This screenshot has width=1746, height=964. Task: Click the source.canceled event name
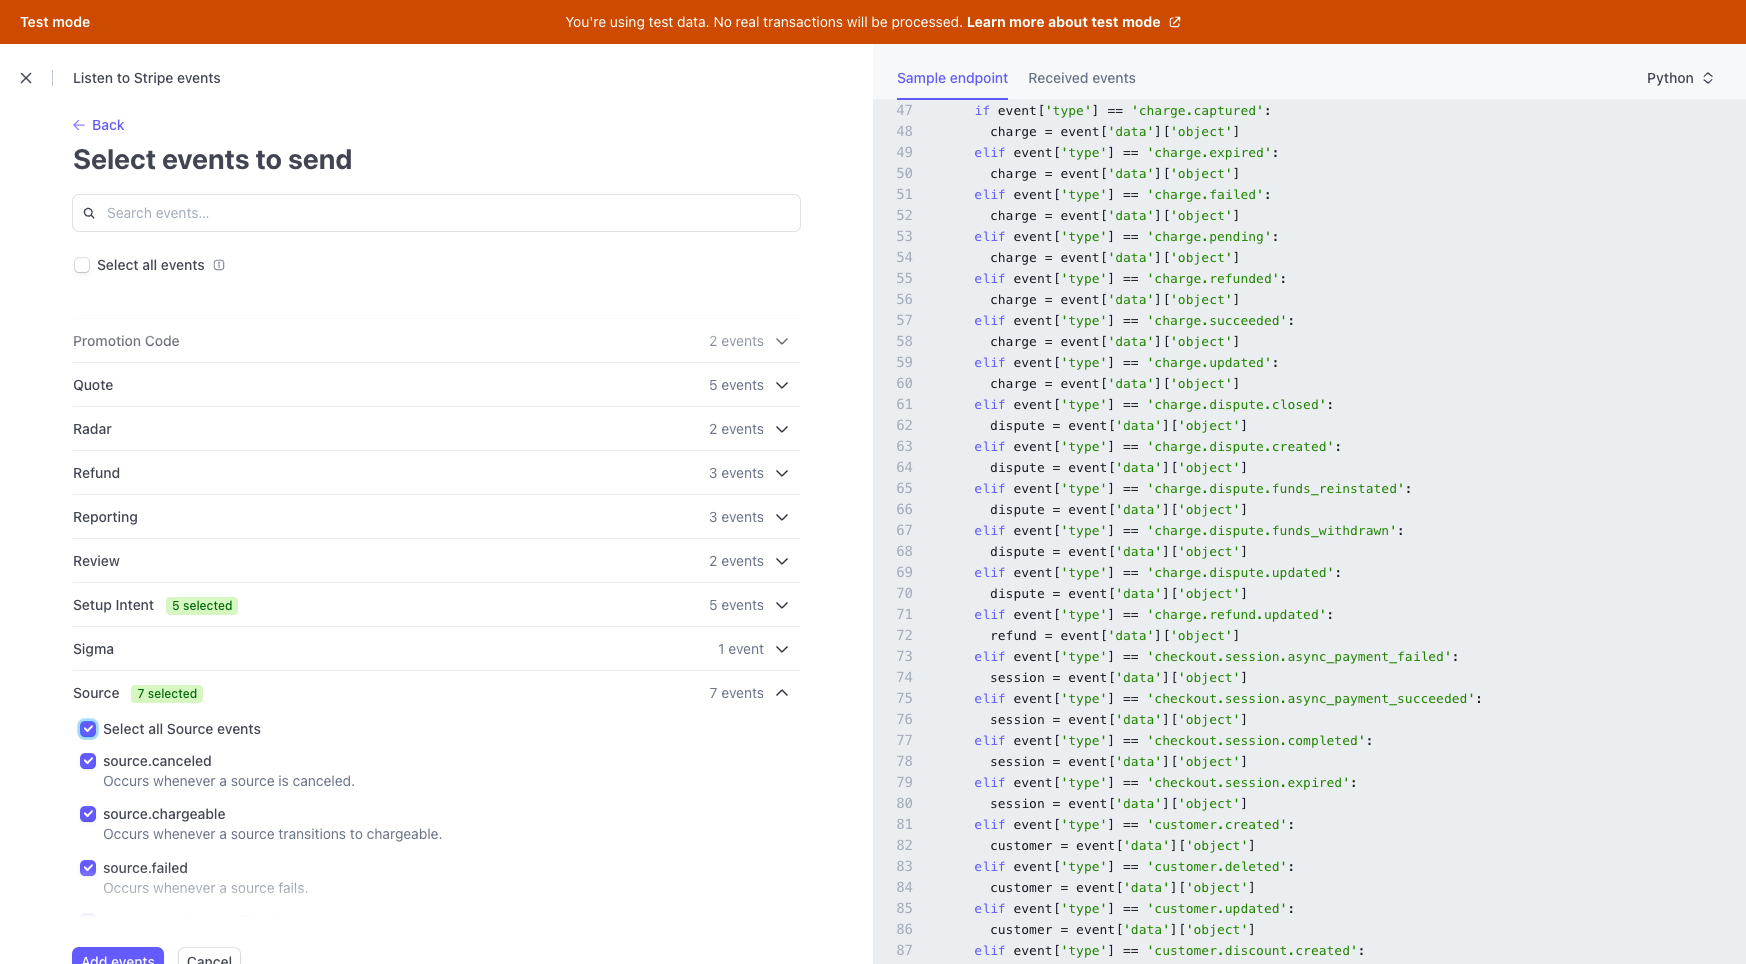coord(157,761)
